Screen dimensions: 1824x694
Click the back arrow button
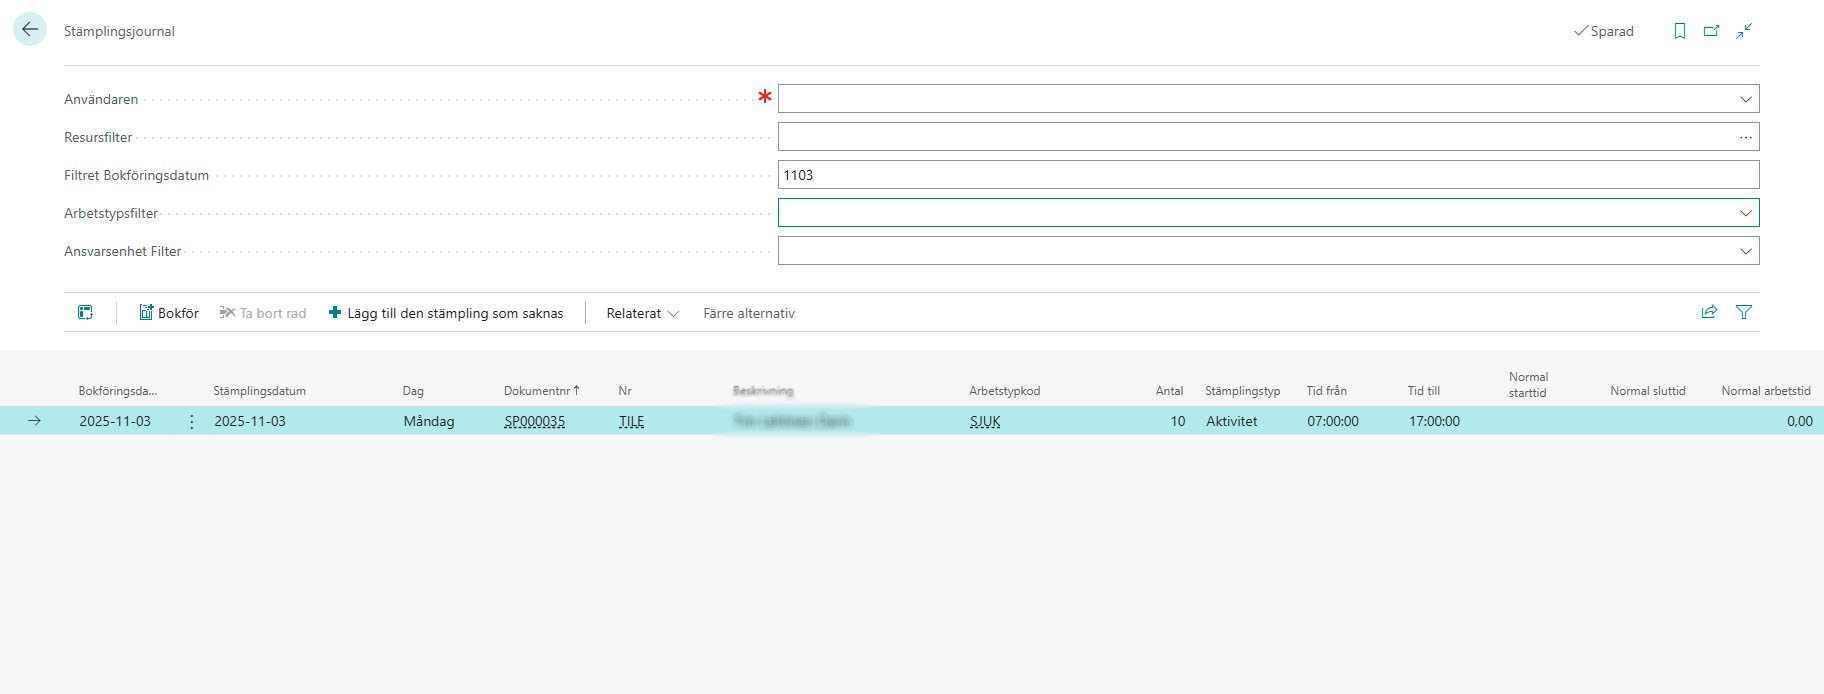point(30,30)
